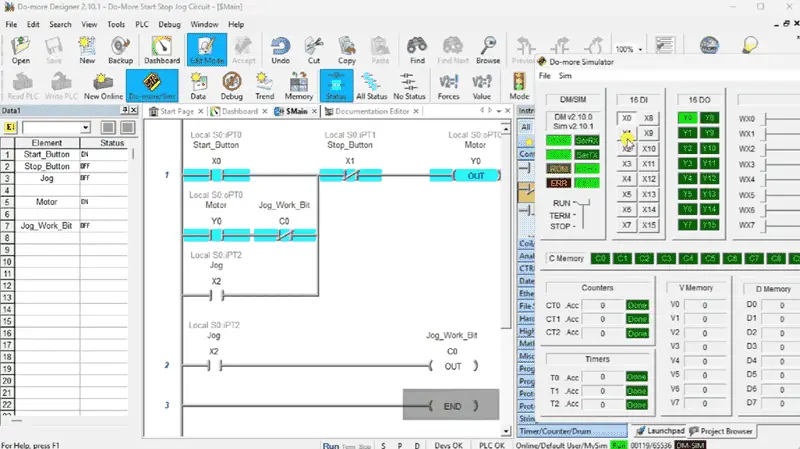800x449 pixels.
Task: Click the All Status icon
Action: (x=371, y=86)
